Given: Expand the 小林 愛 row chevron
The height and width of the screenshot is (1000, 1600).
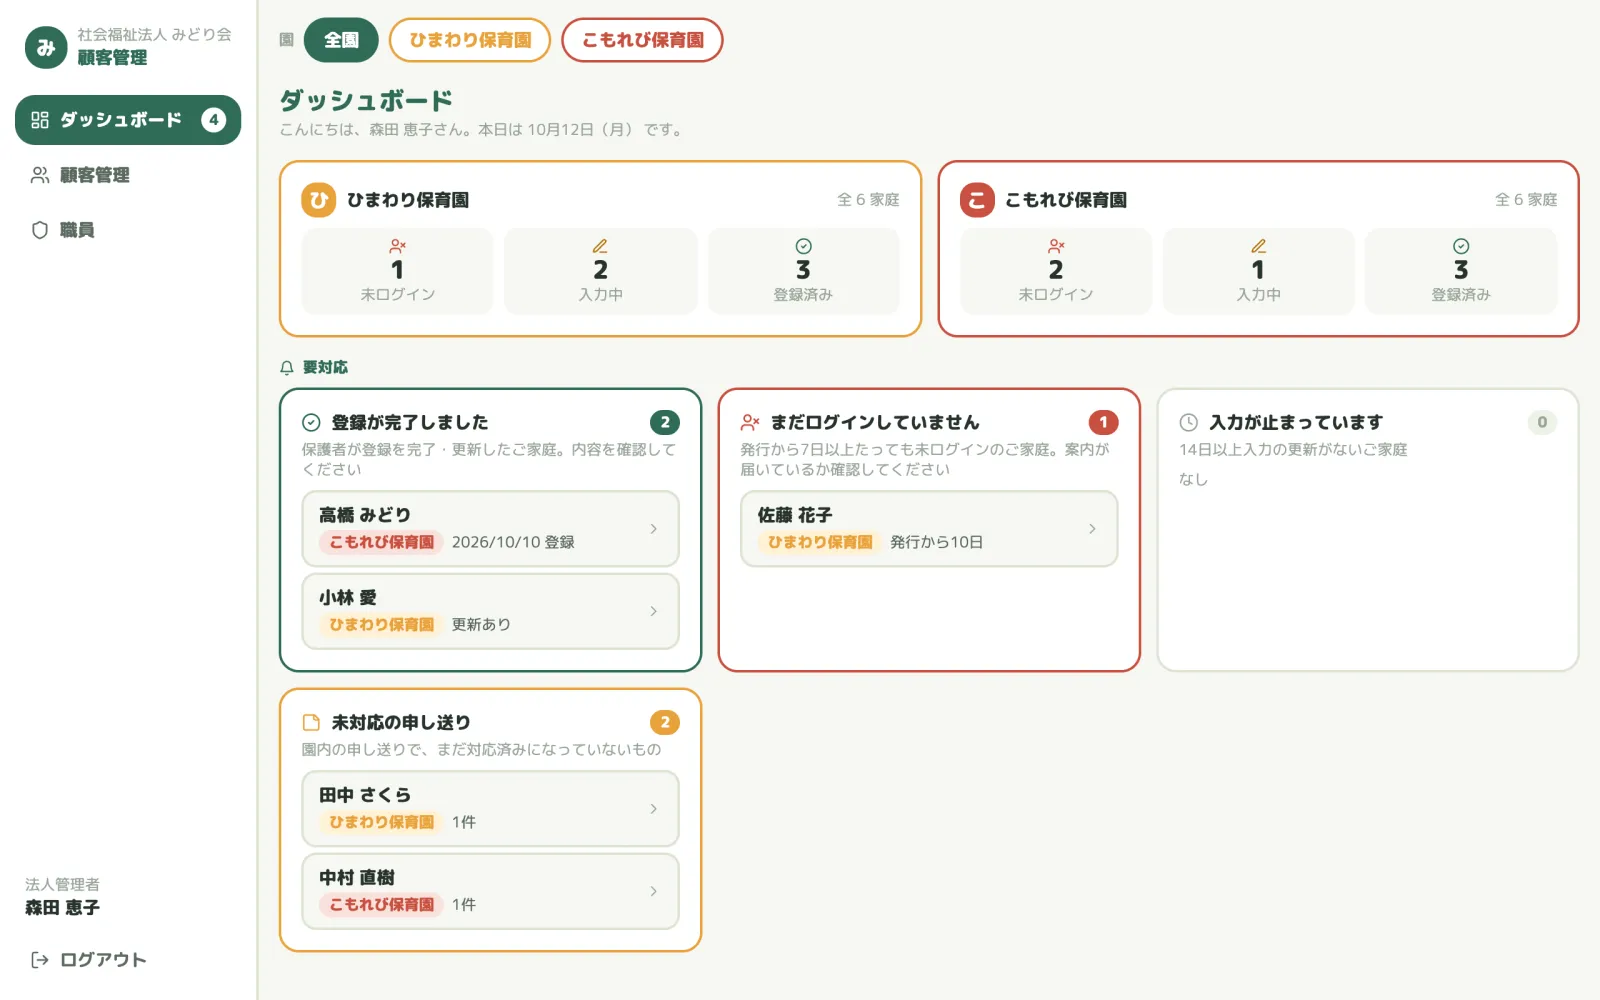Looking at the screenshot, I should [653, 611].
